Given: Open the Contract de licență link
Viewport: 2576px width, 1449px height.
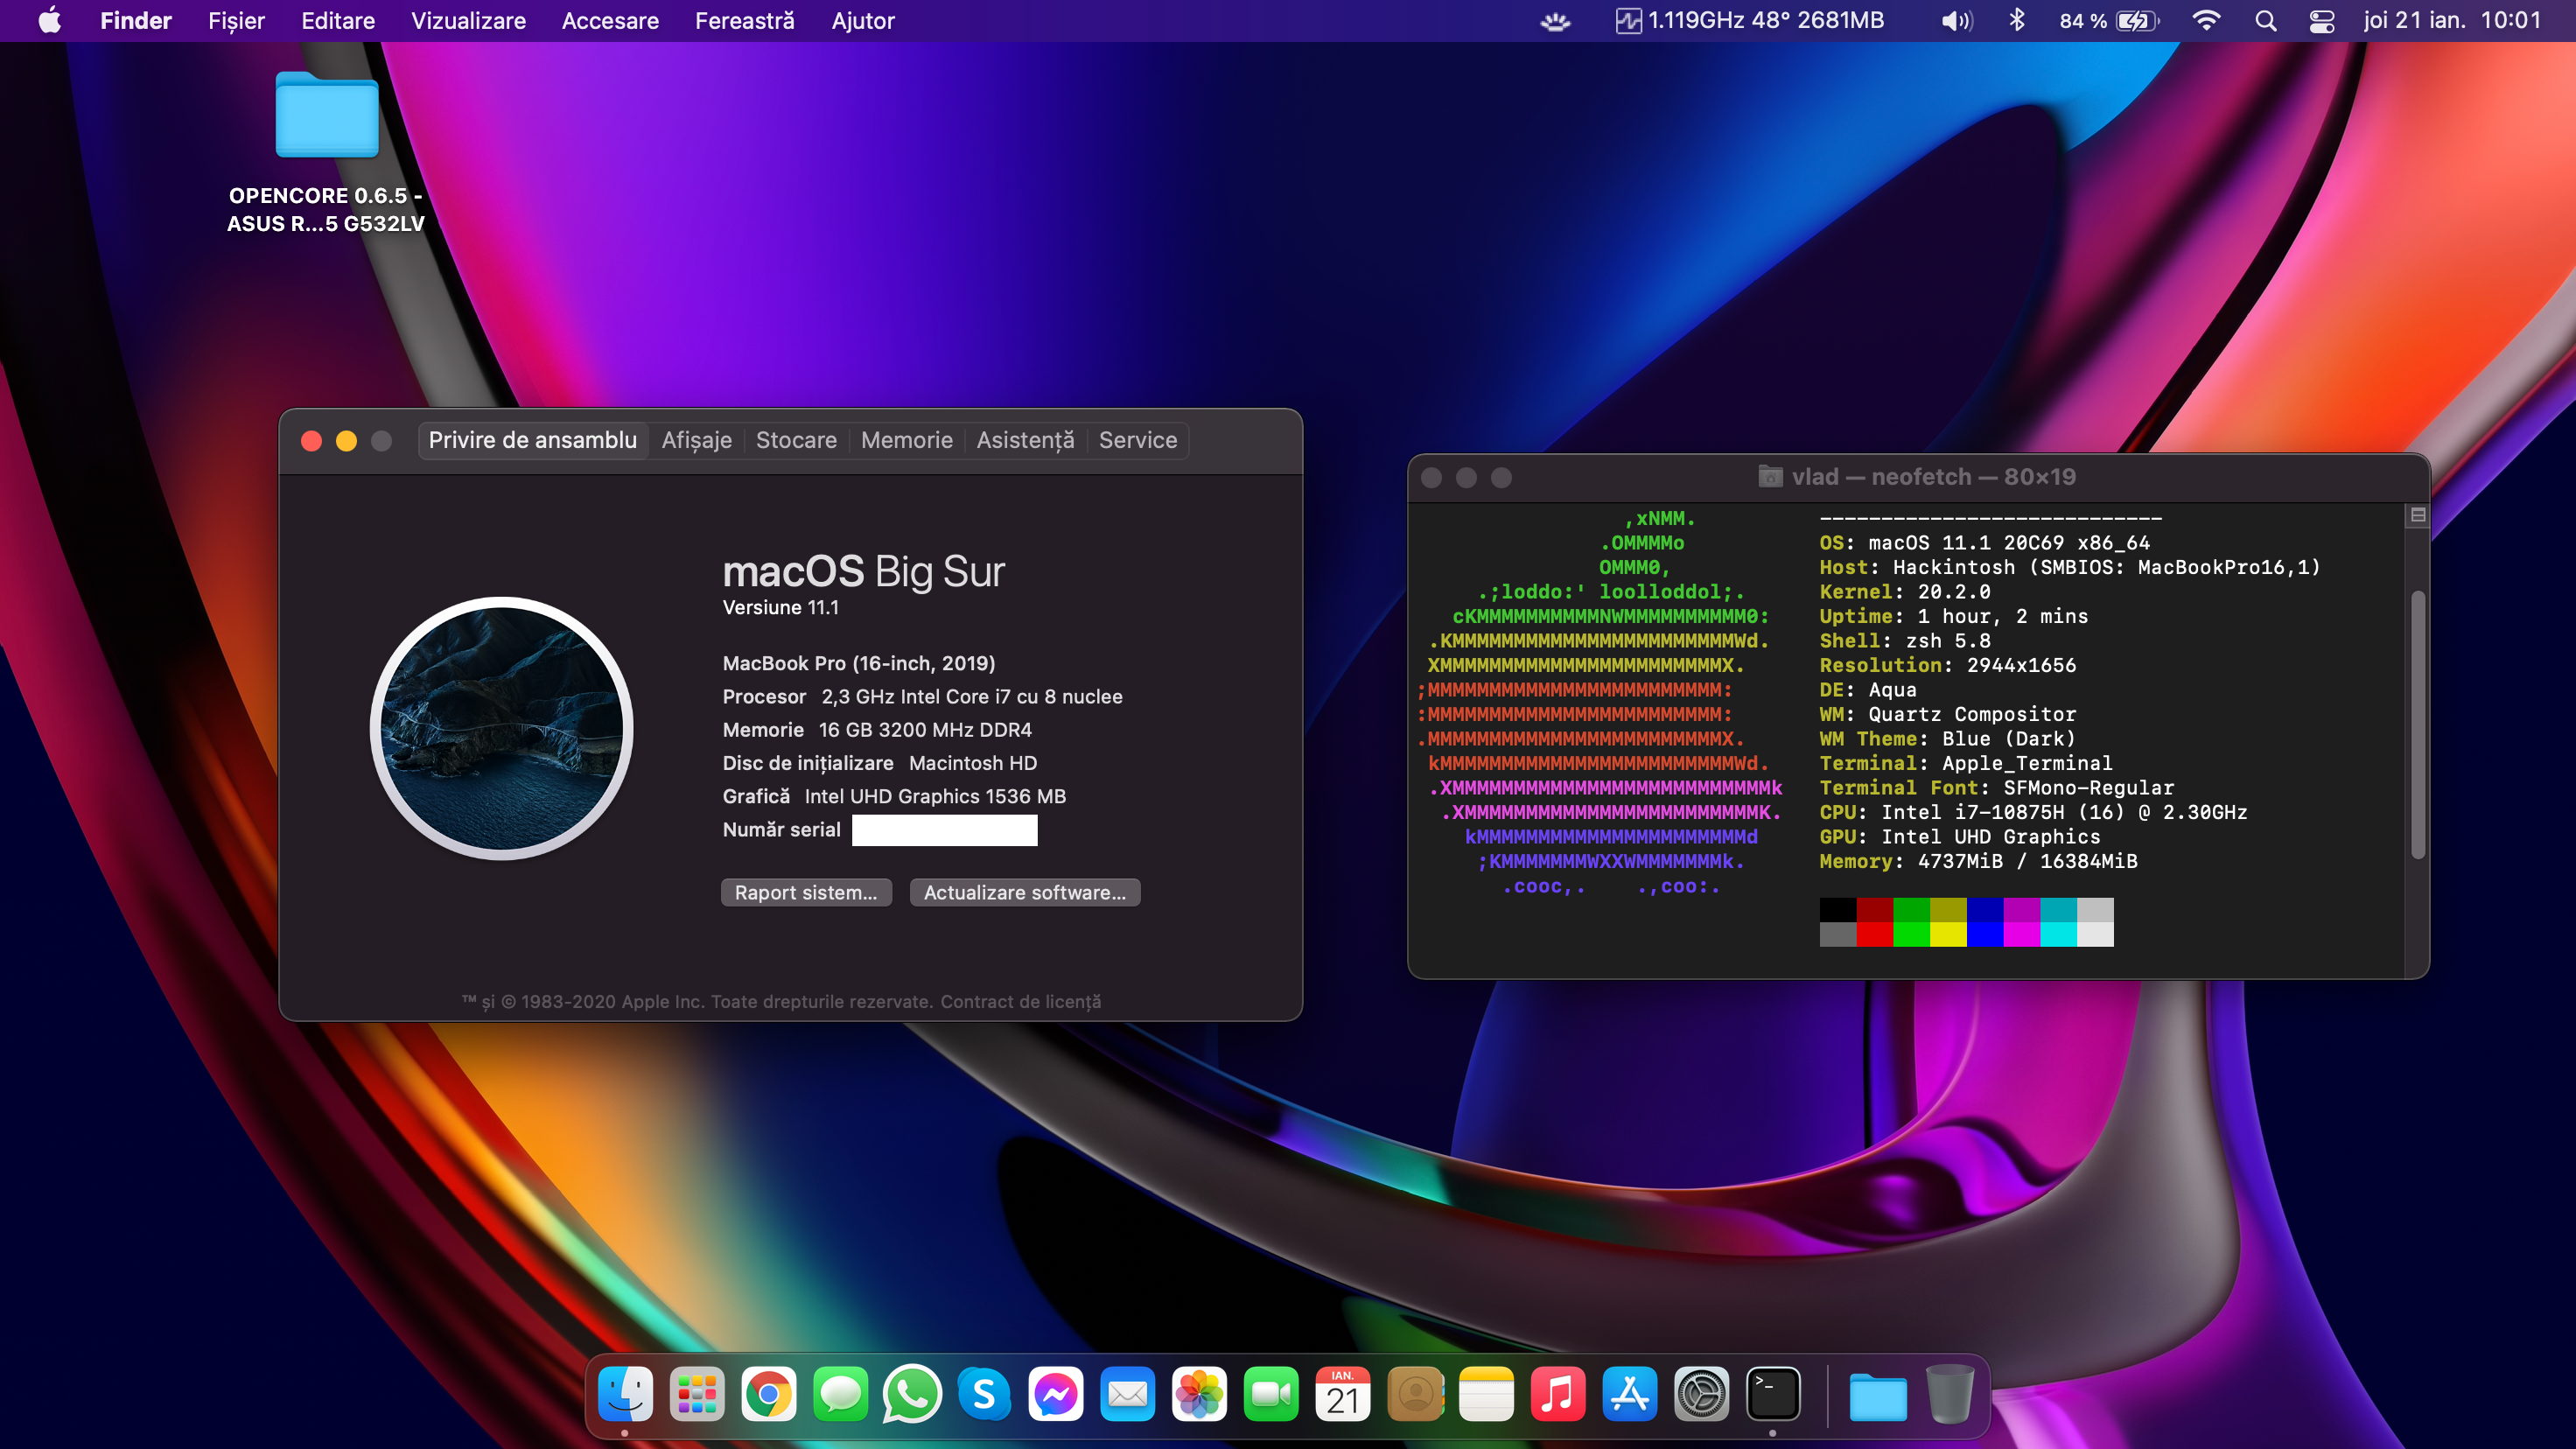Looking at the screenshot, I should pyautogui.click(x=1020, y=1001).
